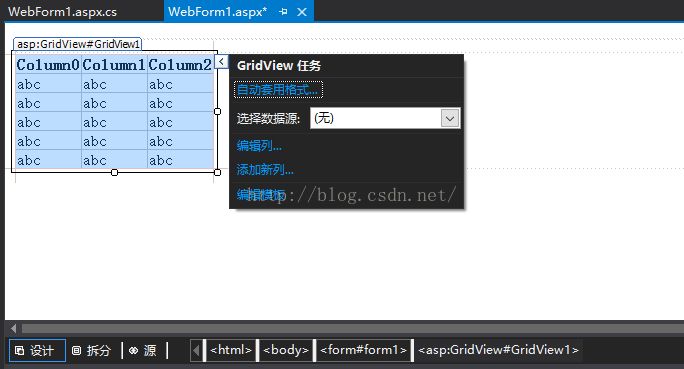
Task: Close the WebForm1.aspx tab
Action: click(302, 12)
